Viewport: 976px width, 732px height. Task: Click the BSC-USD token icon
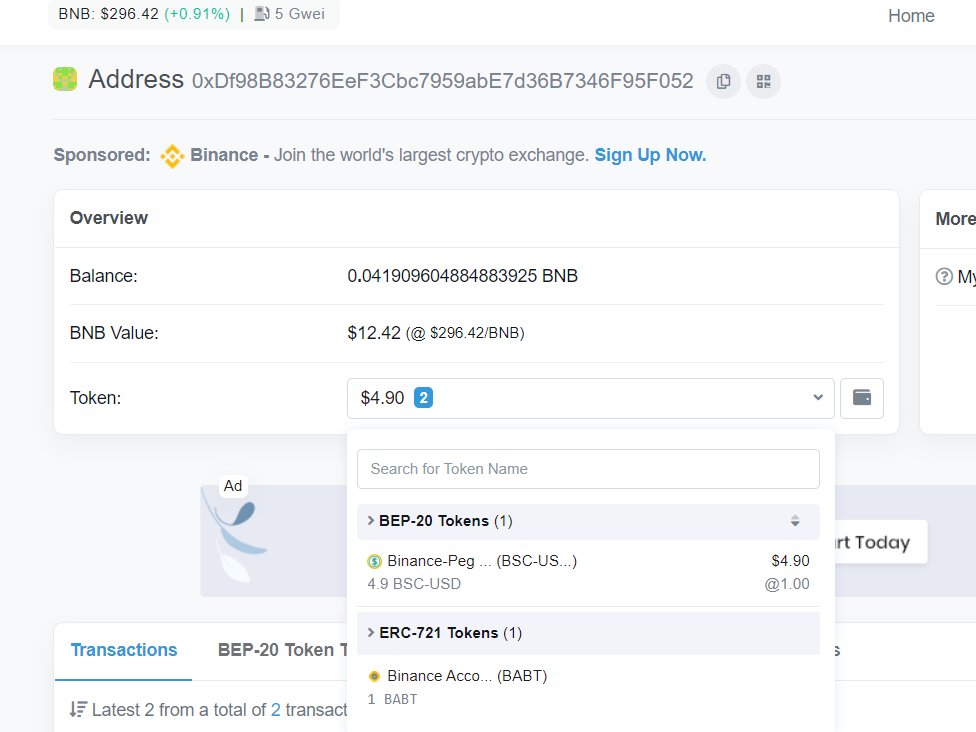coord(374,561)
